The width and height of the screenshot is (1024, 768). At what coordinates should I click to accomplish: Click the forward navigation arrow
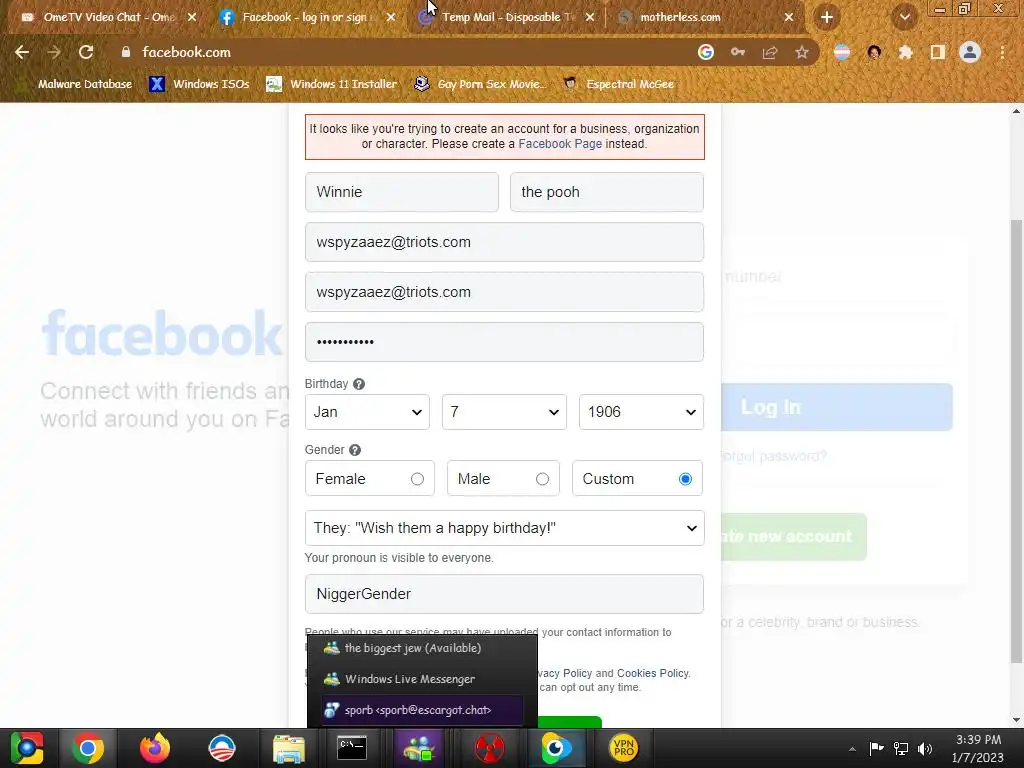(x=54, y=52)
